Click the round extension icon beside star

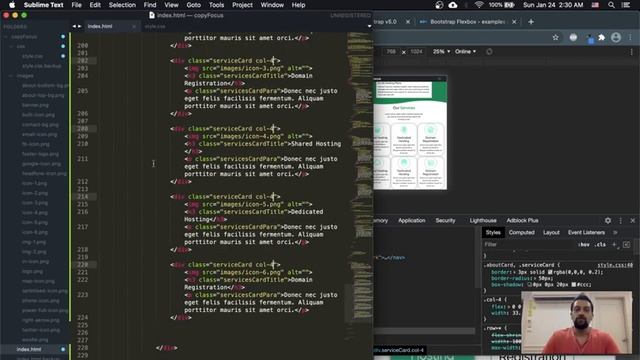pos(573,38)
